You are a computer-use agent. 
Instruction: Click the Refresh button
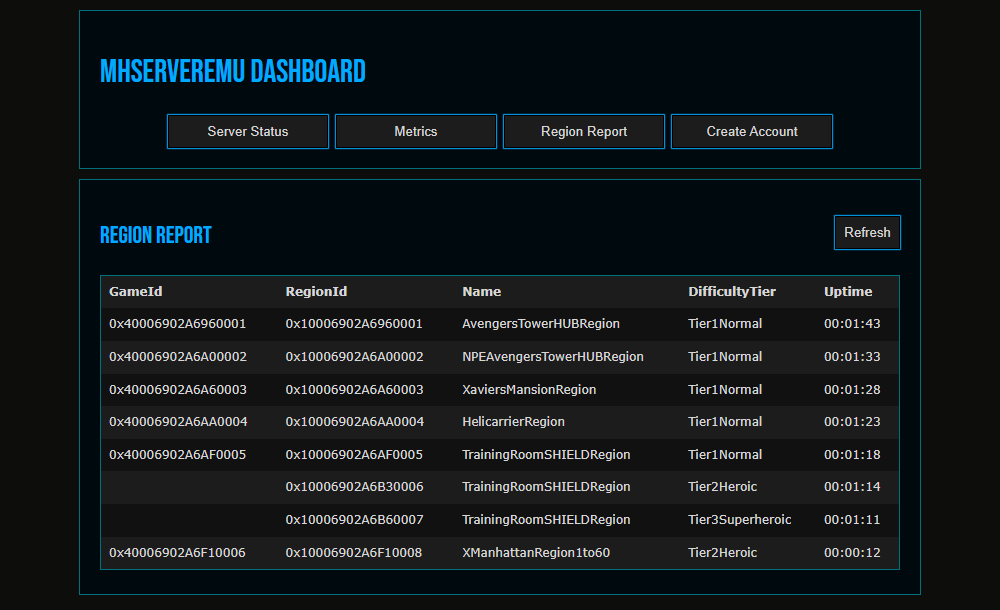coord(867,232)
